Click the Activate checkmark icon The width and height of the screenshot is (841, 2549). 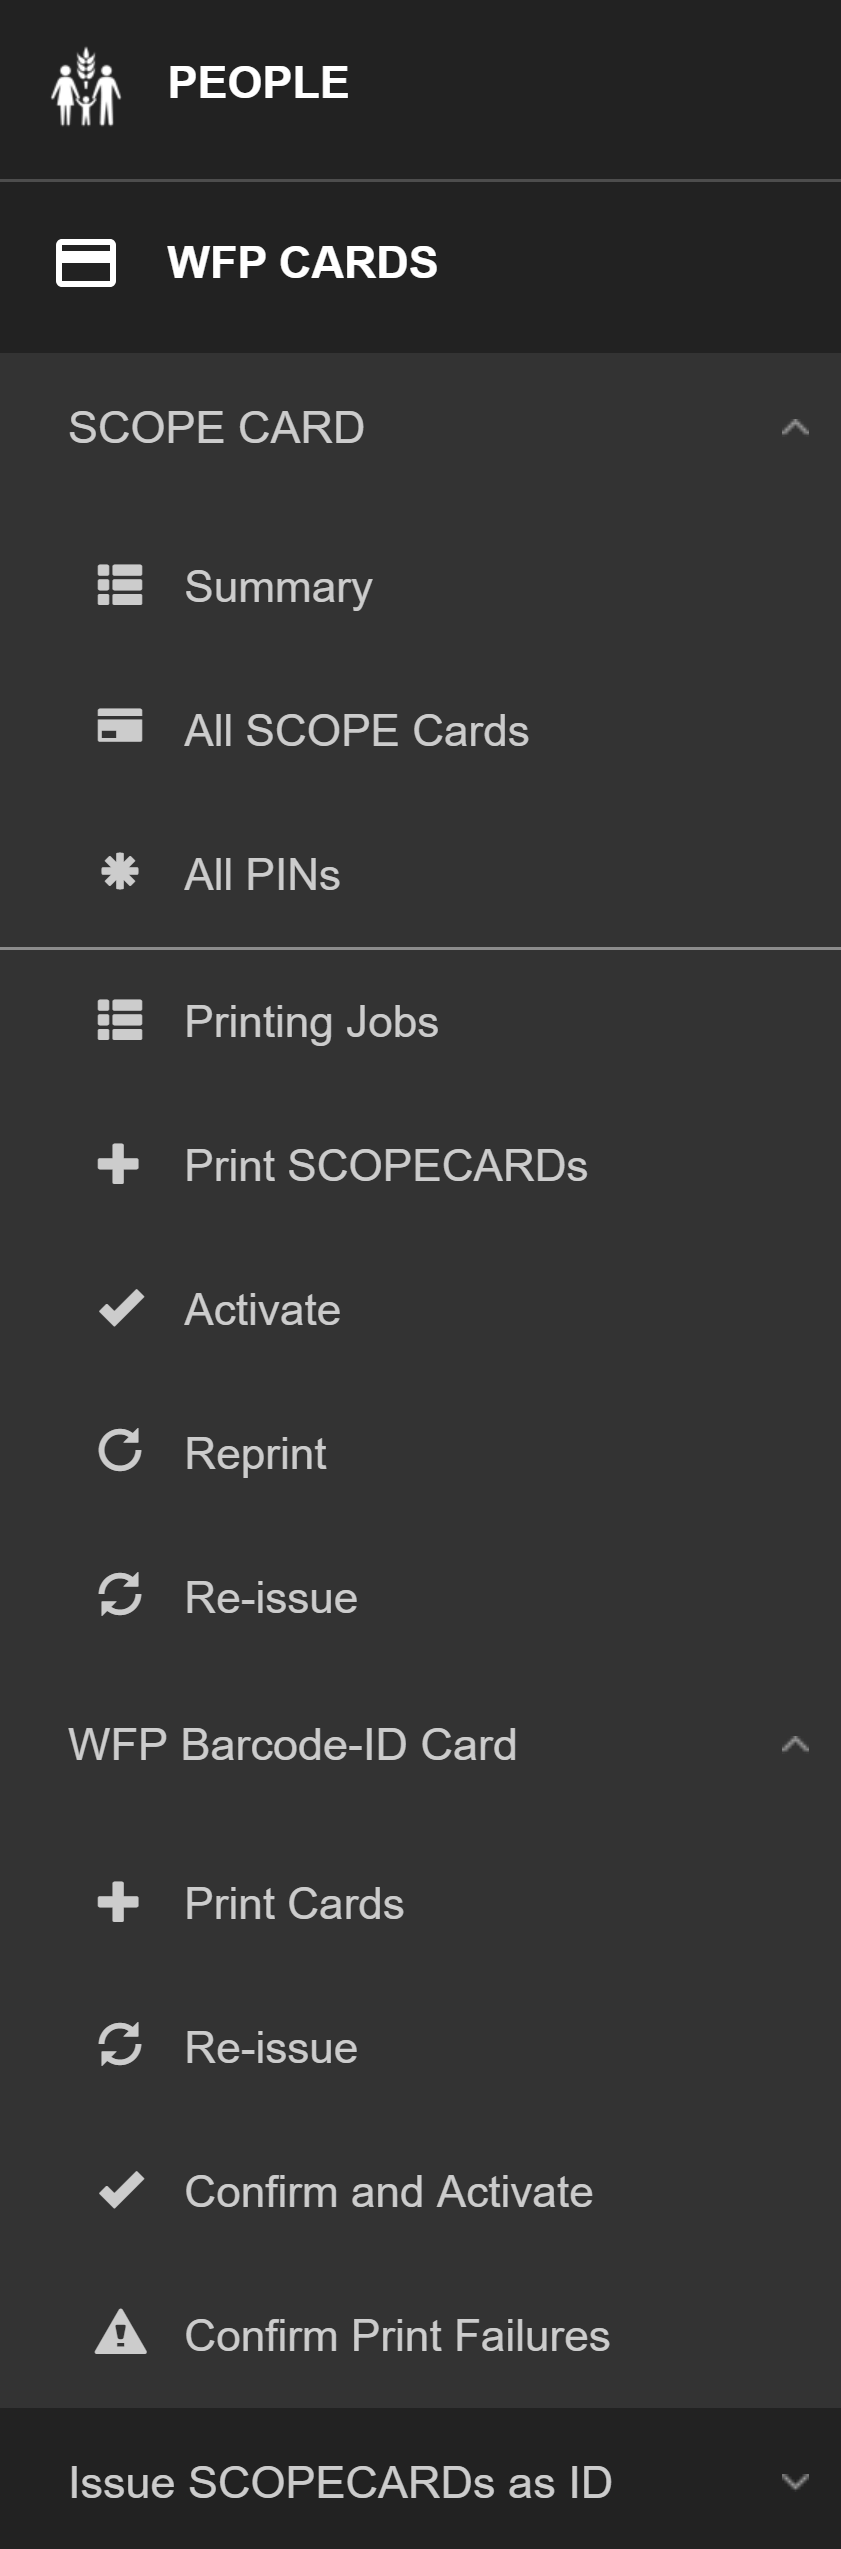tap(121, 1309)
